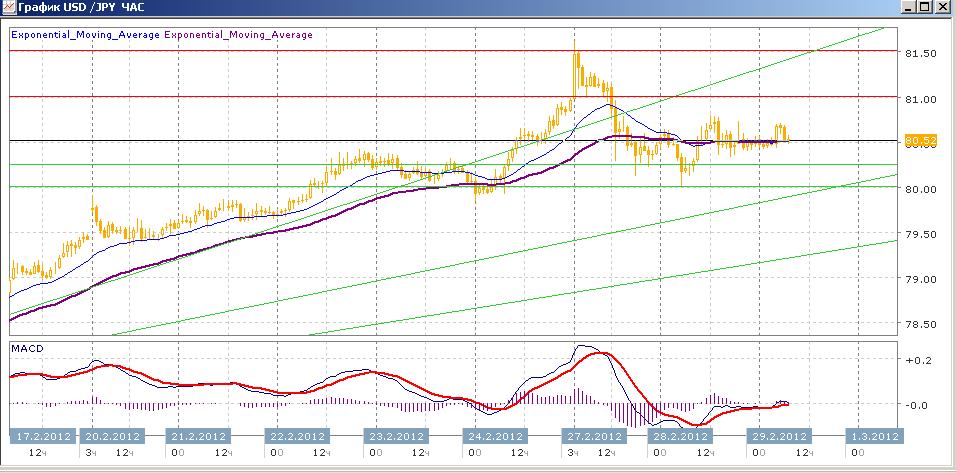Select the current price tag 80.52
This screenshot has width=956, height=473.
coord(921,141)
